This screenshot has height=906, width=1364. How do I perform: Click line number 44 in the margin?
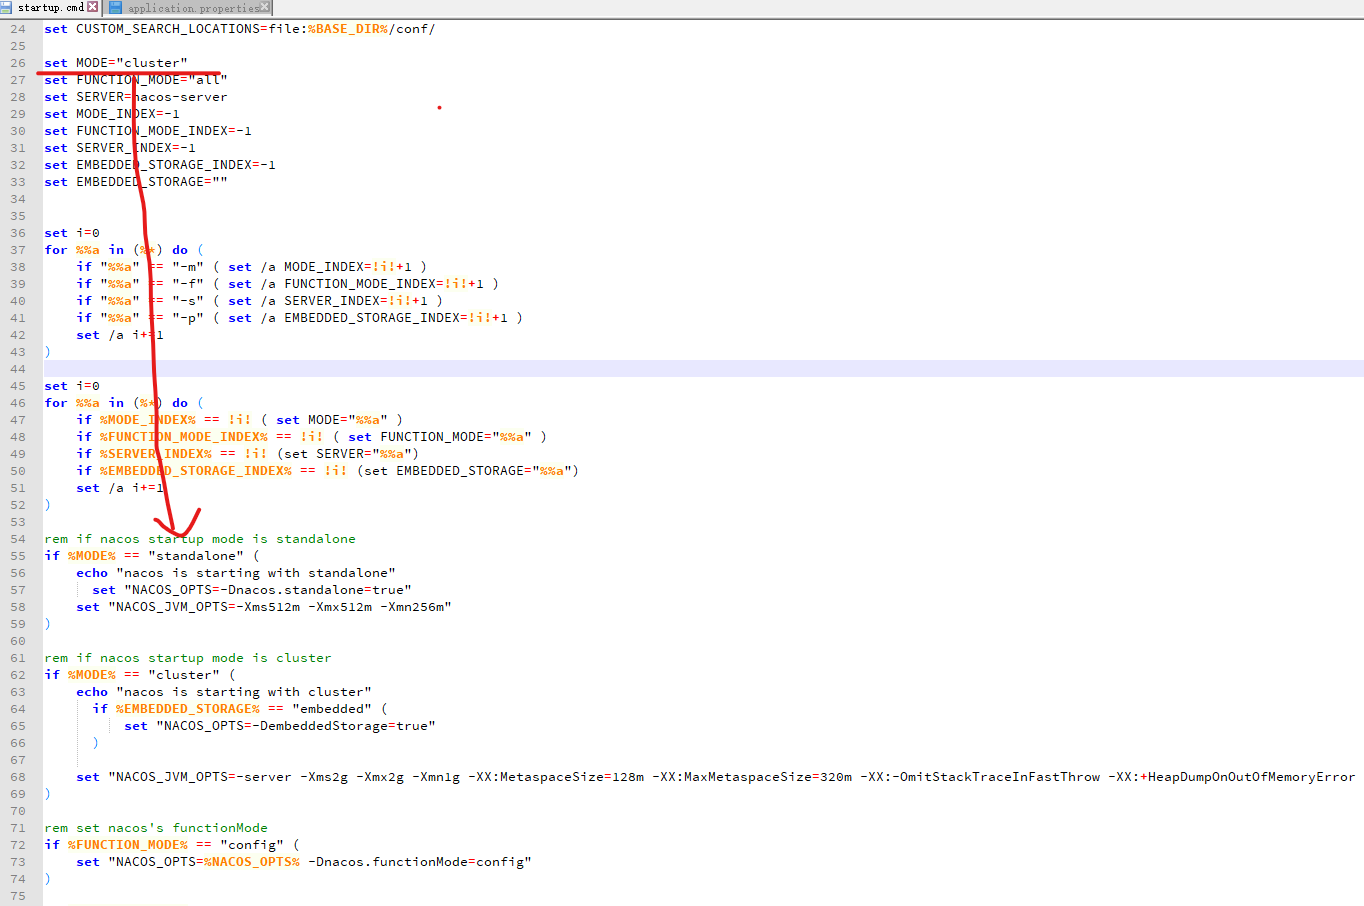point(18,369)
